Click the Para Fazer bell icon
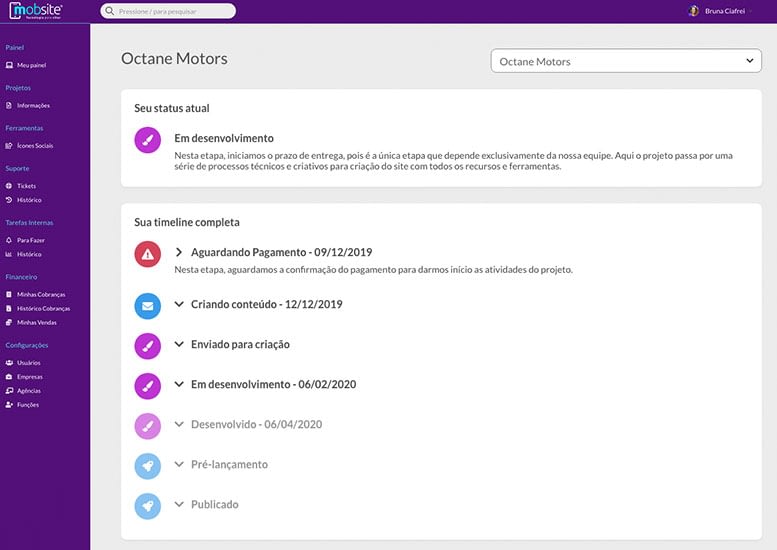777x550 pixels. (x=9, y=240)
